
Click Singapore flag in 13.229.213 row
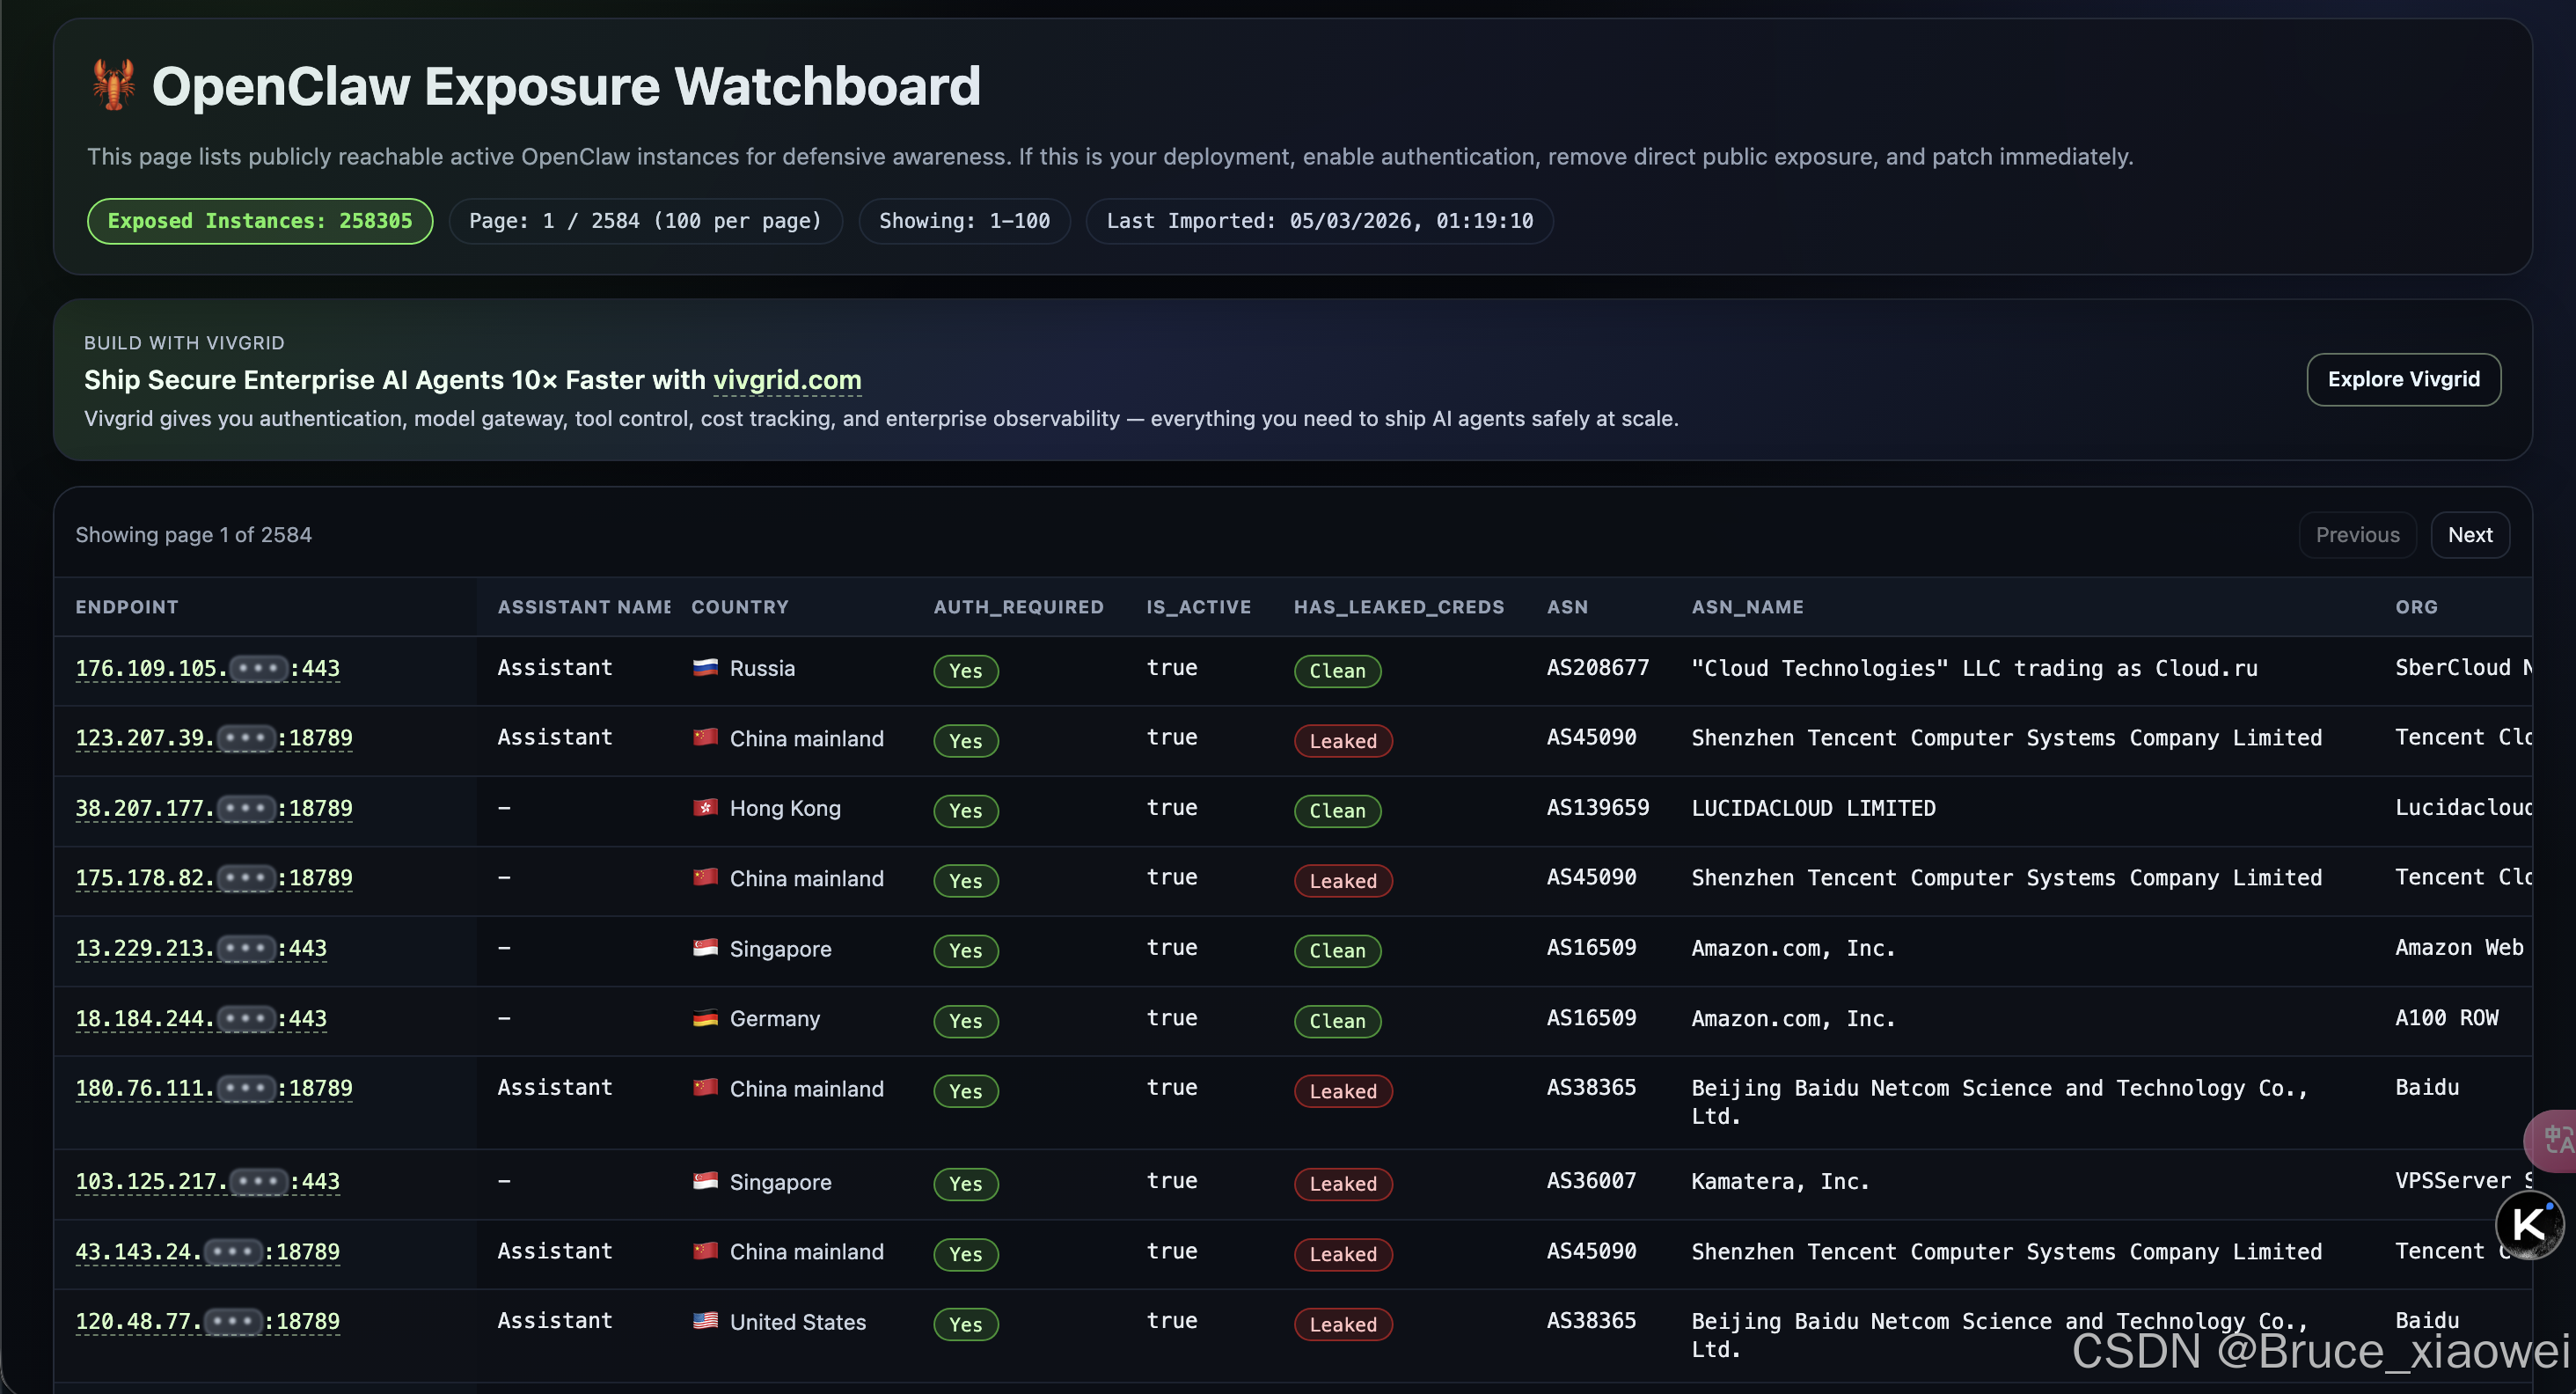(x=705, y=947)
